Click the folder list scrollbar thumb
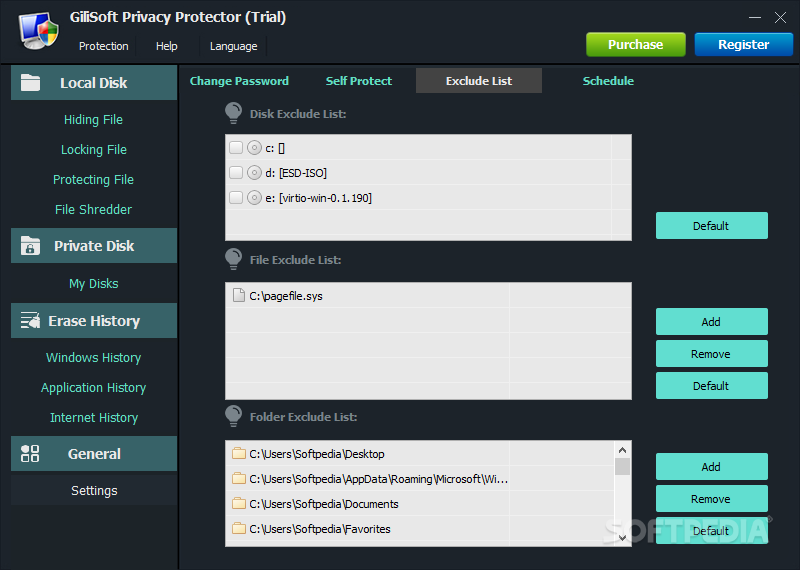800x570 pixels. click(622, 466)
